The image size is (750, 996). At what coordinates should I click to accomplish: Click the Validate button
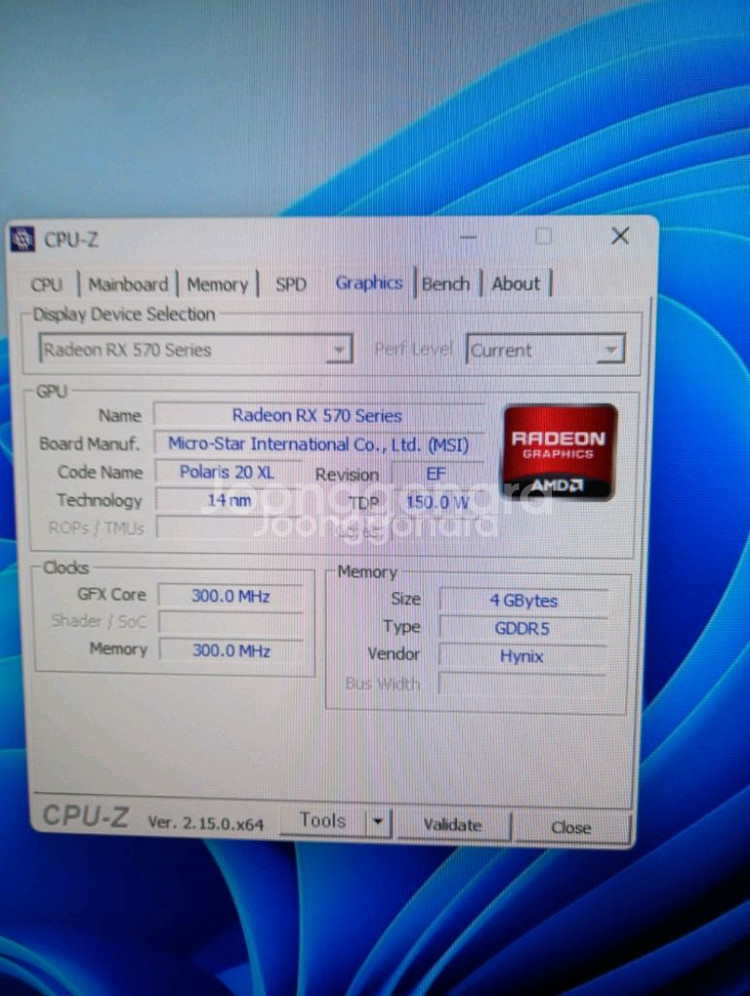(x=453, y=824)
